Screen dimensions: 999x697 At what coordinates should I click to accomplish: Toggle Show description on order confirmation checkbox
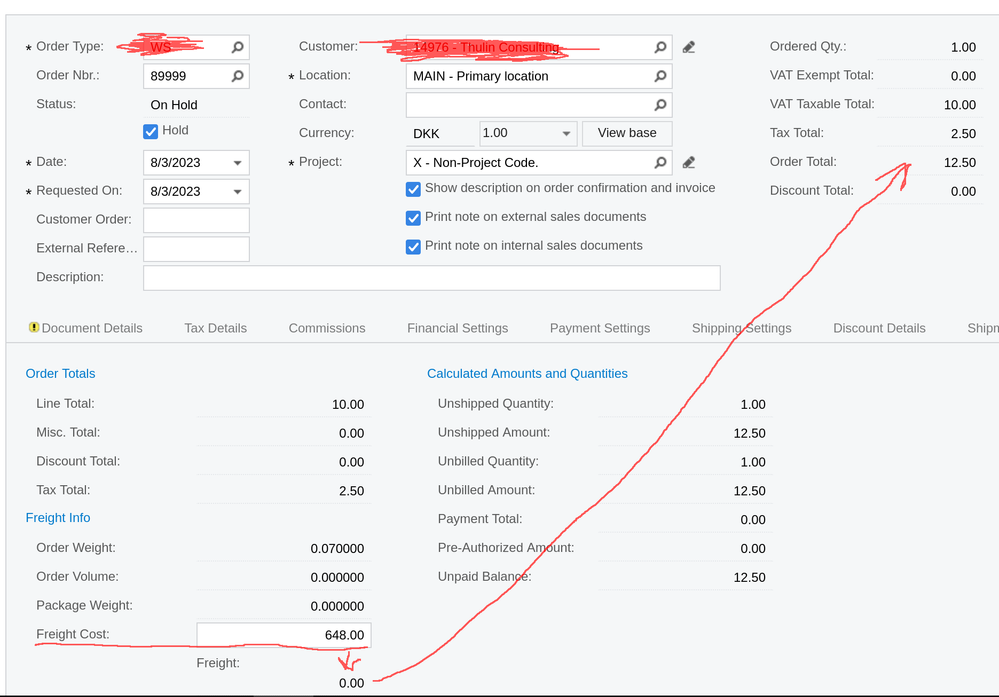click(x=413, y=189)
